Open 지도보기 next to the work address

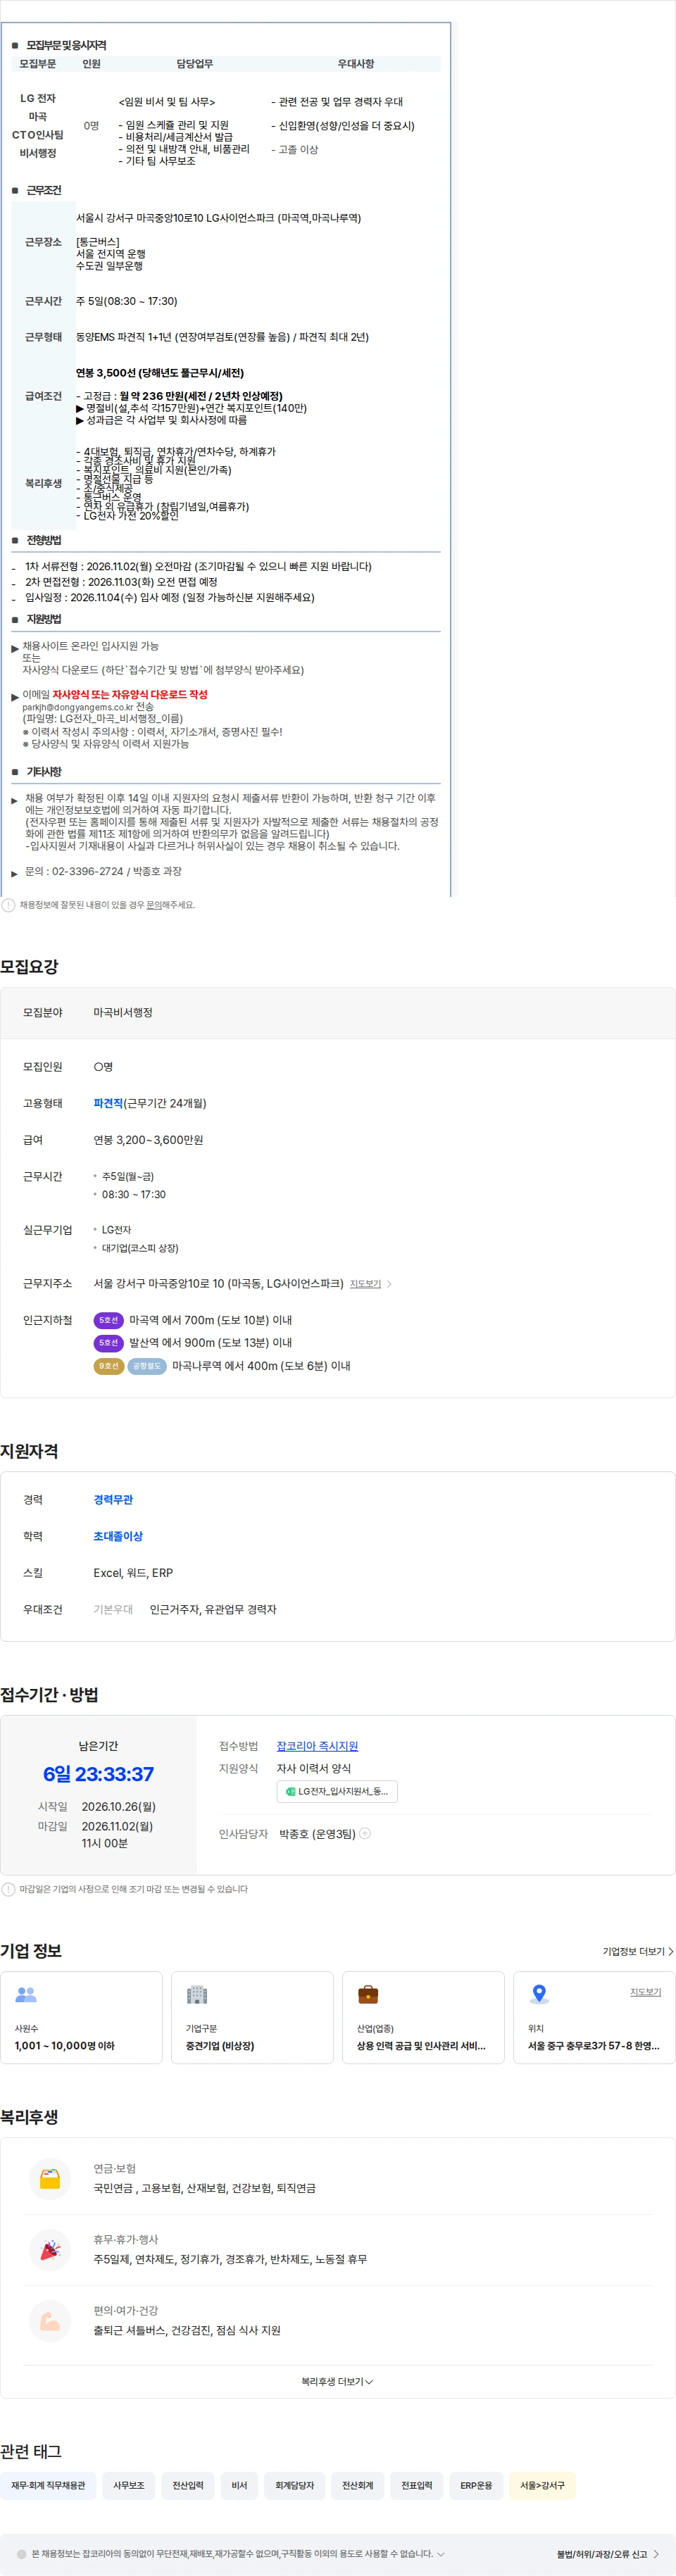point(365,1284)
